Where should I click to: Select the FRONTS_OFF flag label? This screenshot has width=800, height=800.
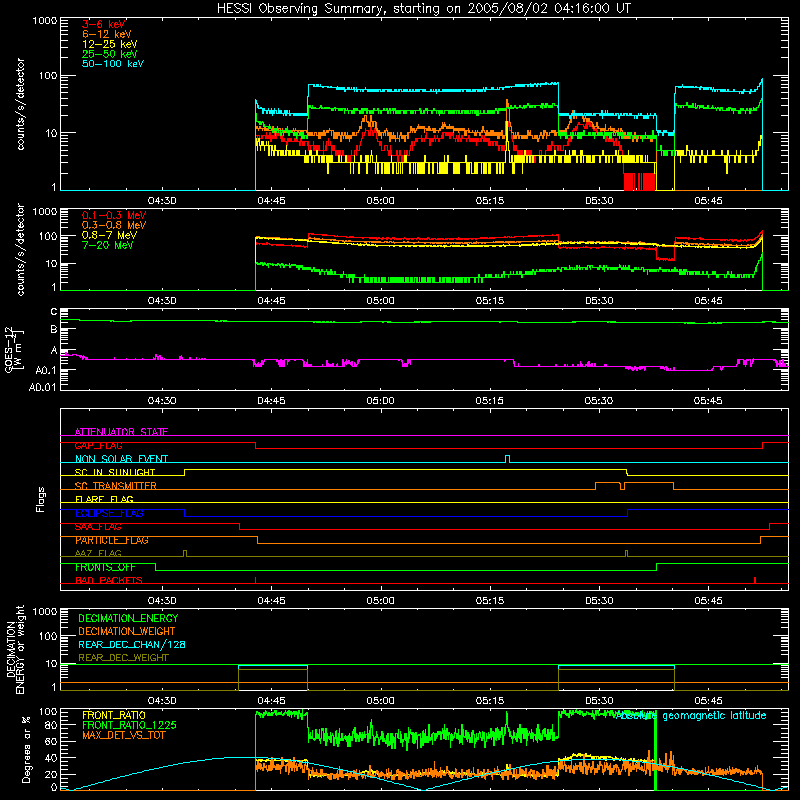(105, 567)
